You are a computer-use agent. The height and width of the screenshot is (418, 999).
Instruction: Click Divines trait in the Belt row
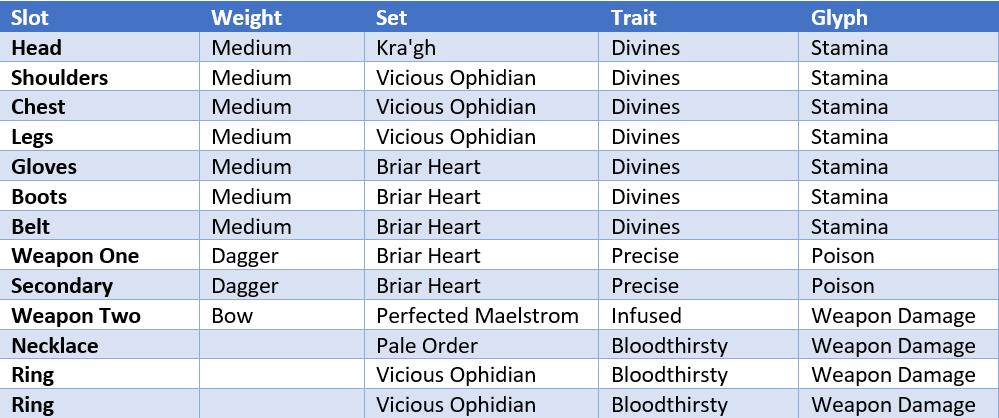coord(645,227)
